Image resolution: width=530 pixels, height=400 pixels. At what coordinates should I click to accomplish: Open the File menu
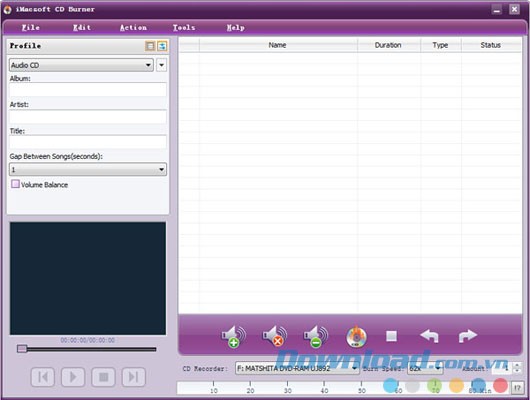tap(31, 27)
